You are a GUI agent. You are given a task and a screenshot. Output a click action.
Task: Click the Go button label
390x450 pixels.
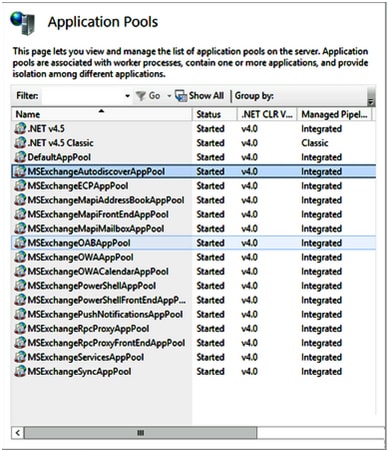click(x=154, y=96)
